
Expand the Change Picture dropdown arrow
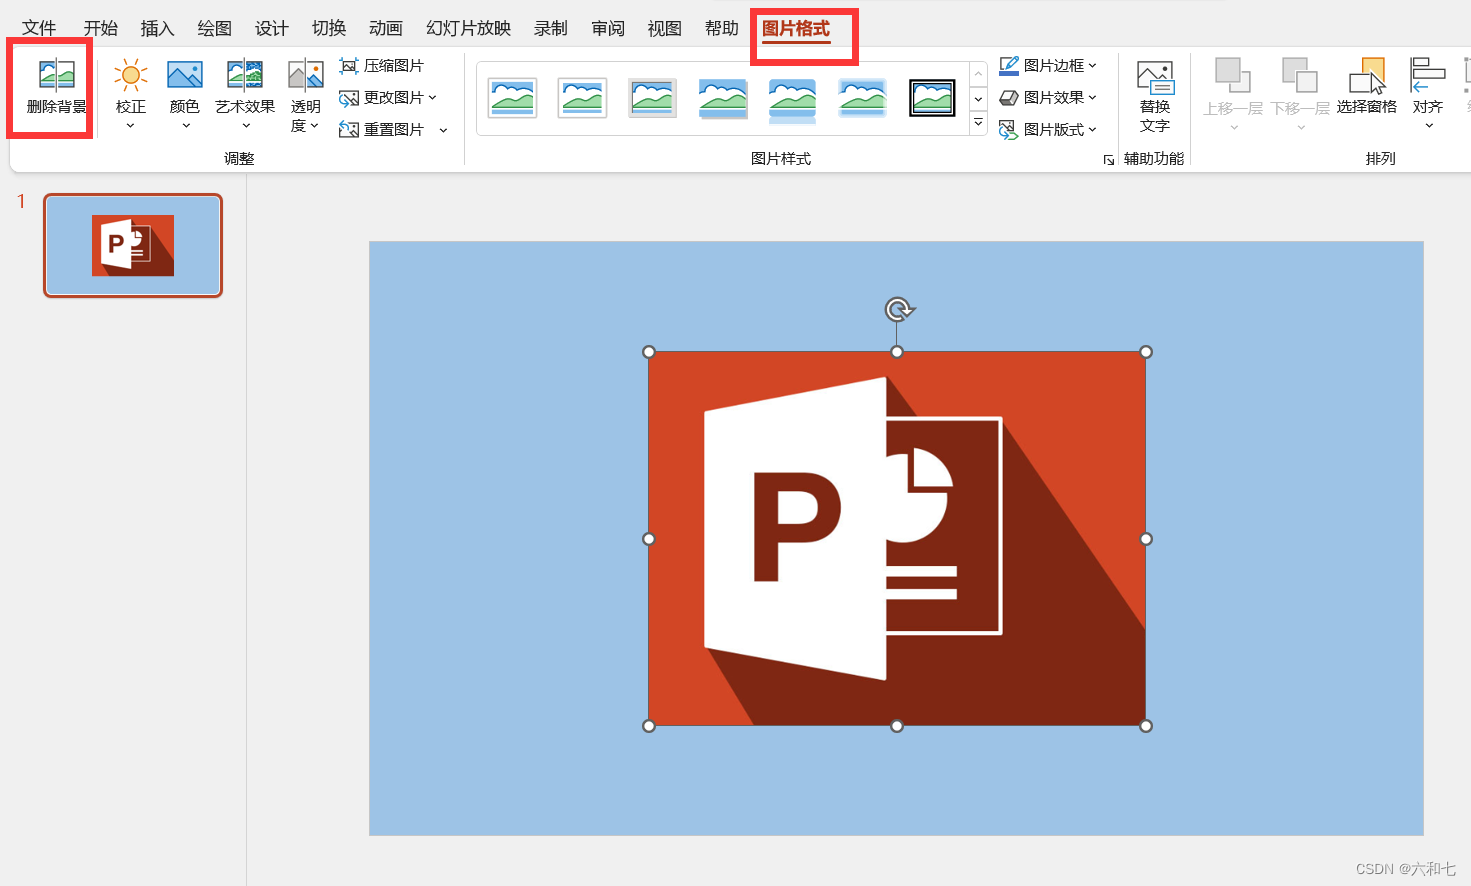(x=432, y=98)
